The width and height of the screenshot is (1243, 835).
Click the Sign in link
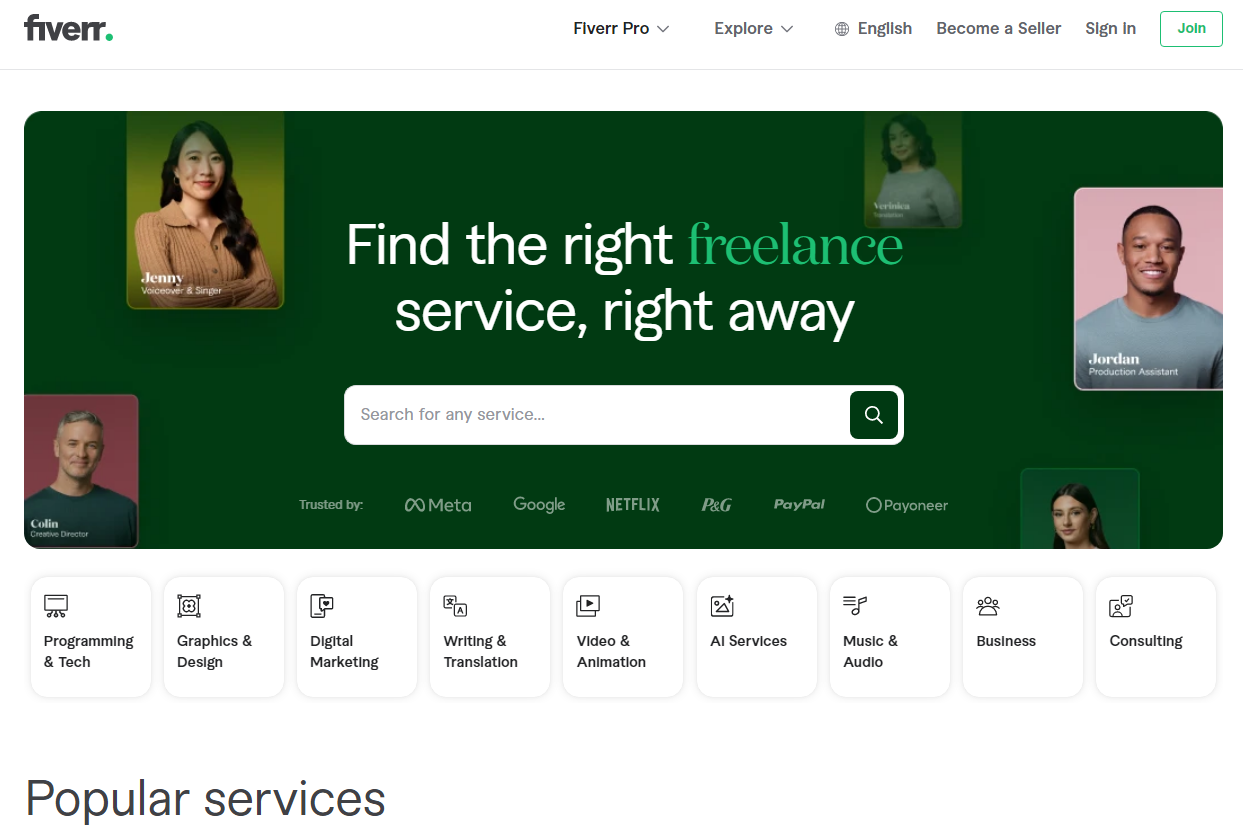pos(1110,28)
